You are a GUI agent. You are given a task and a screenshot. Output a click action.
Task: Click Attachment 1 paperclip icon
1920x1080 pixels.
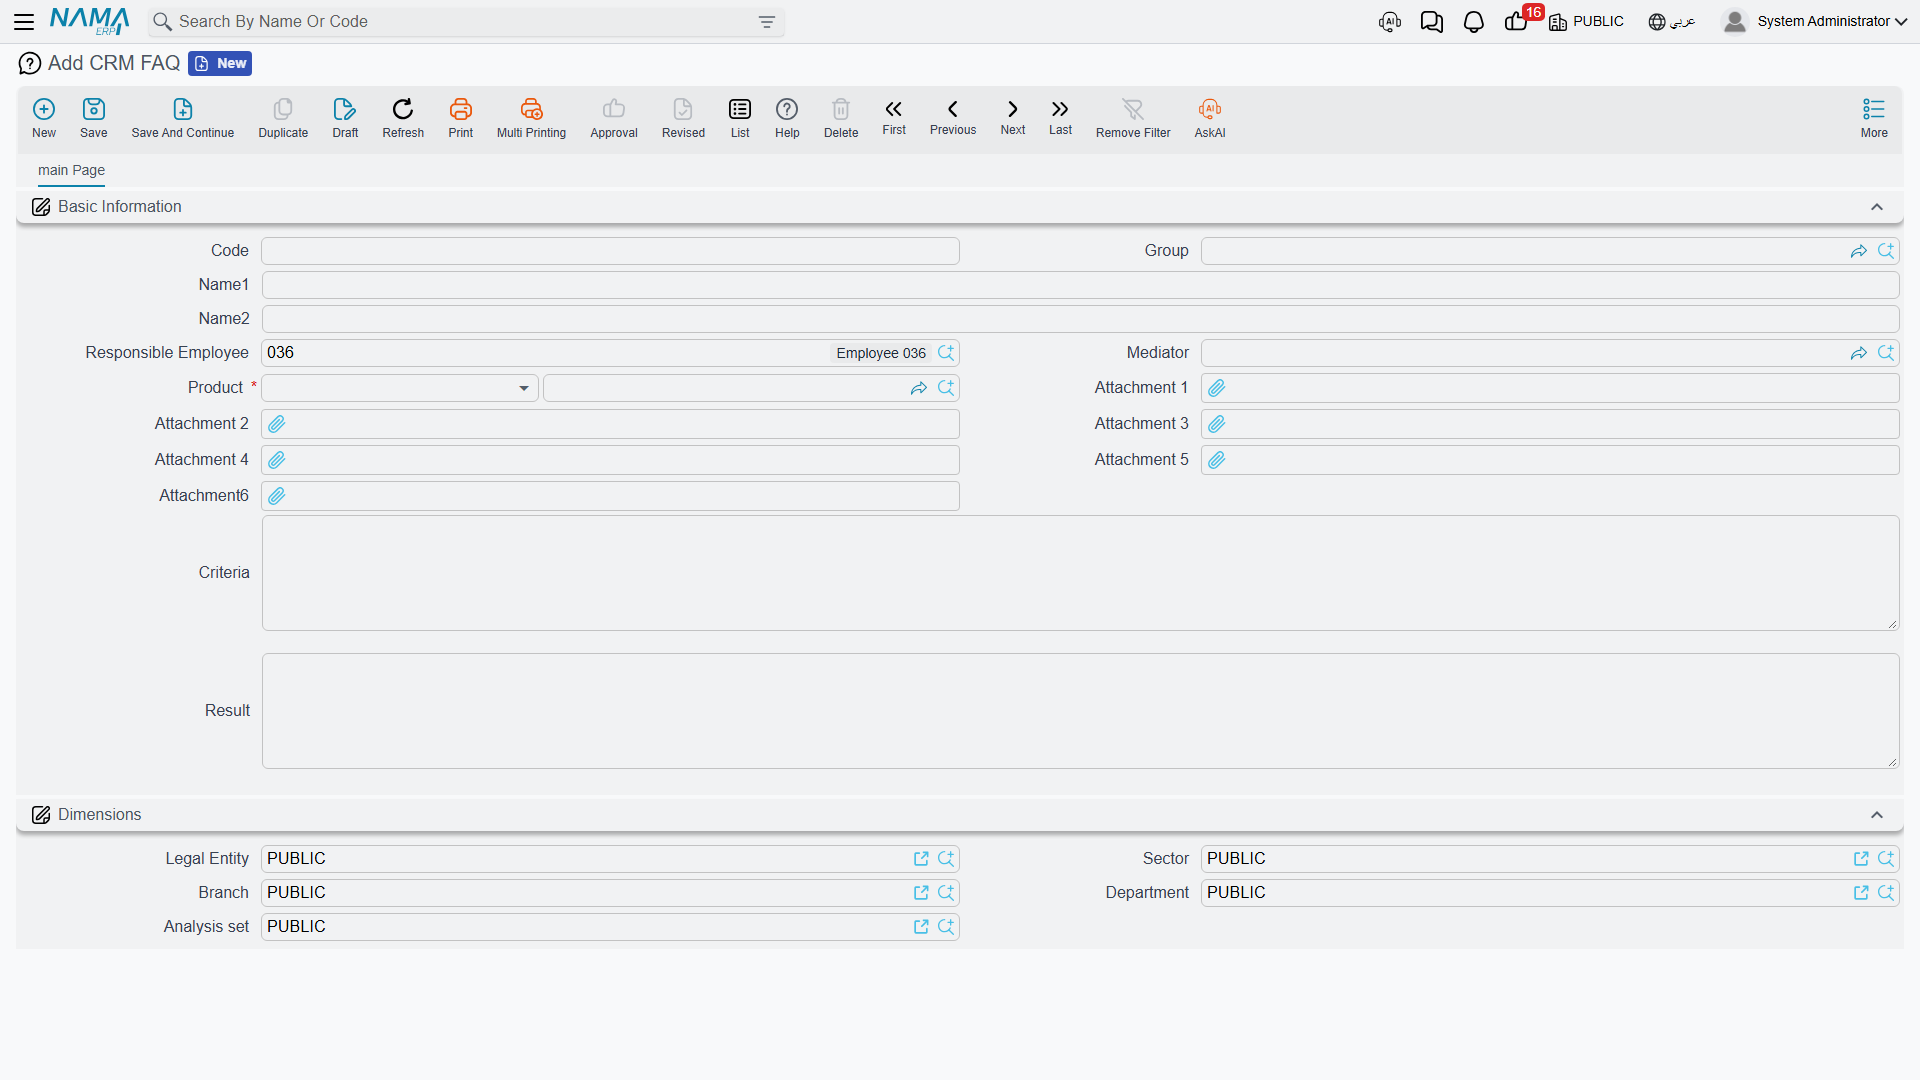pyautogui.click(x=1217, y=388)
